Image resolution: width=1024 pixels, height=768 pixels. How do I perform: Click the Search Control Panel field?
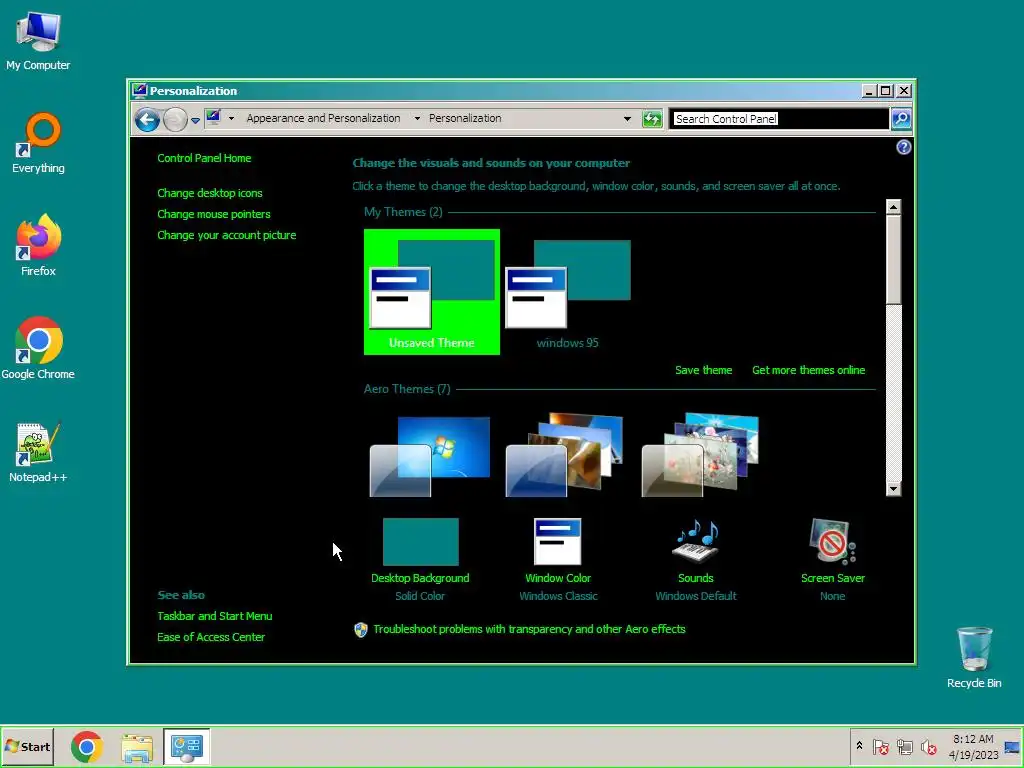click(x=779, y=119)
